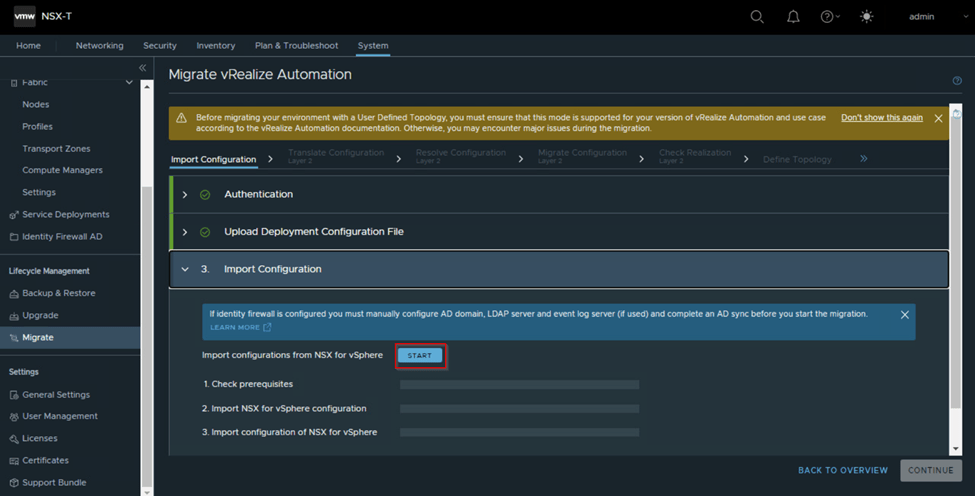
Task: Click the Back to Overview link
Action: point(842,470)
